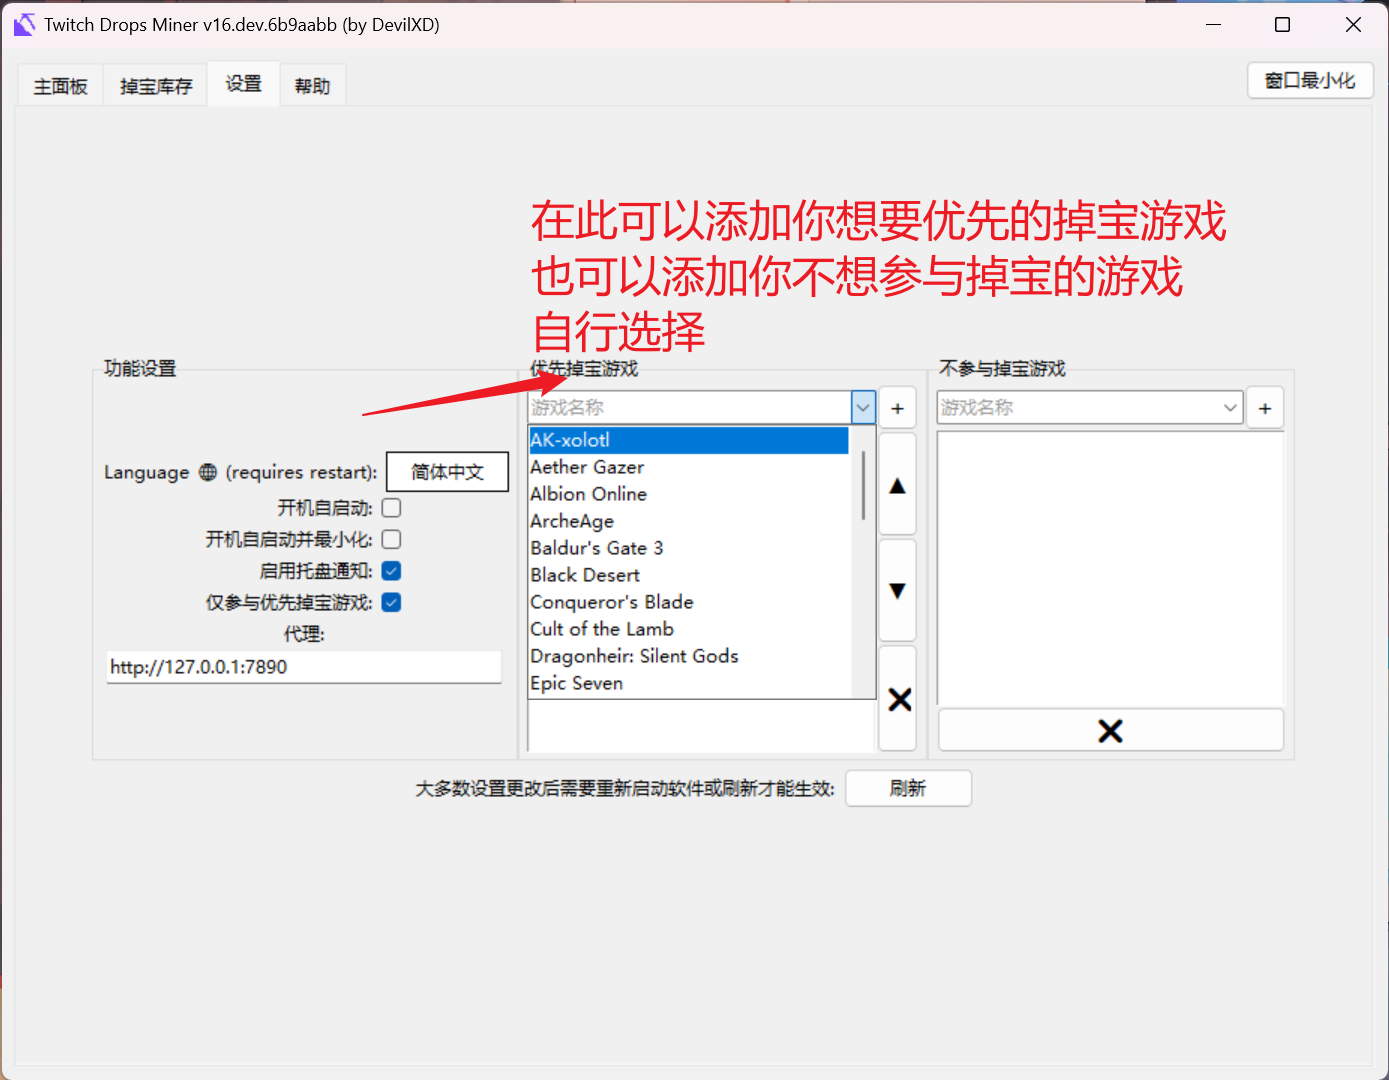
Task: Click the Twitch Drops Miner app icon
Action: click(24, 25)
